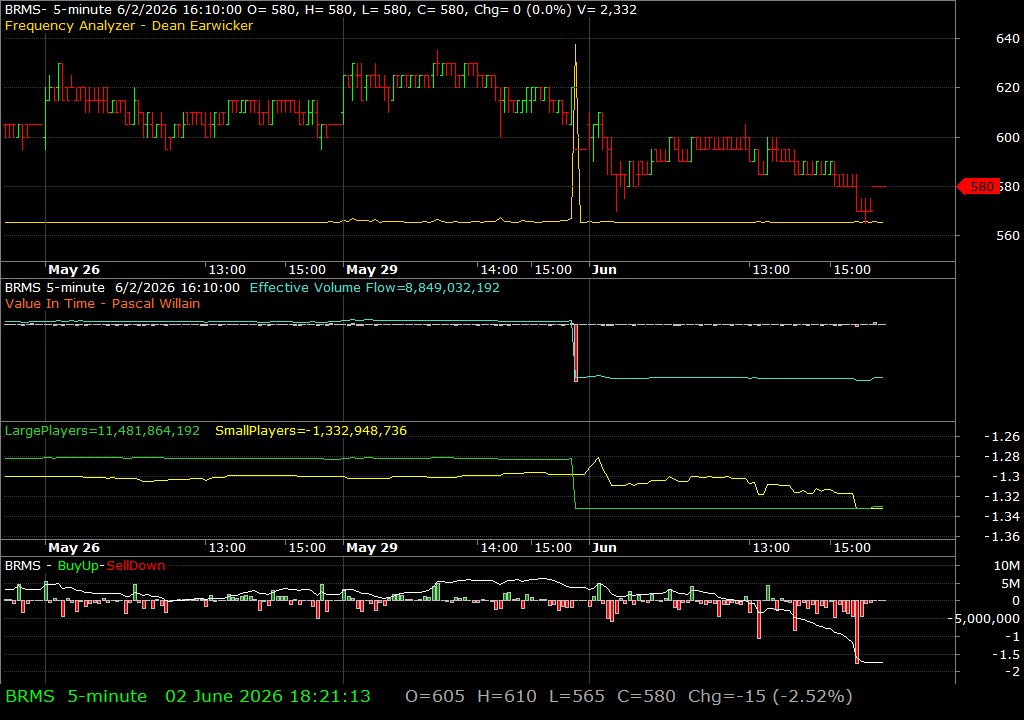Click 'Value In Time - Pascal Willain' text

[103, 303]
